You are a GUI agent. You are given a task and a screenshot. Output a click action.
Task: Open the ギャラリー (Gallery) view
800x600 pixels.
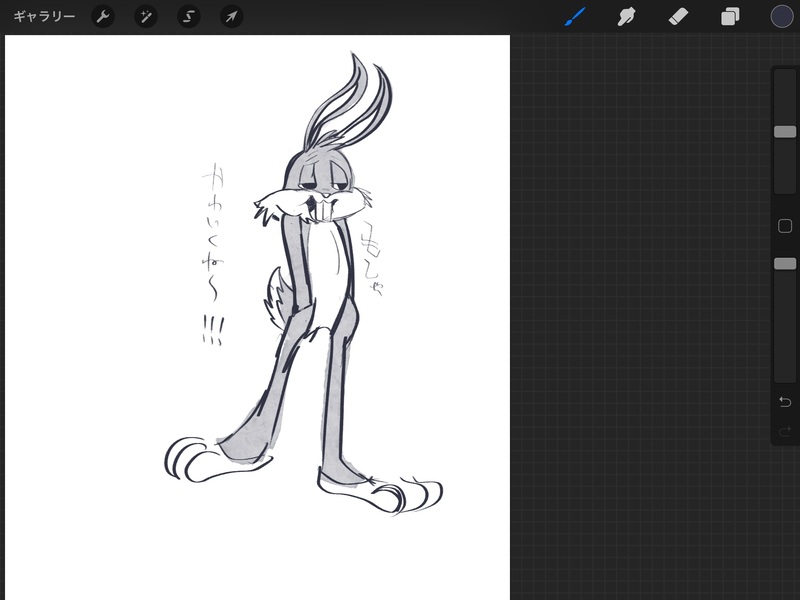coord(44,16)
